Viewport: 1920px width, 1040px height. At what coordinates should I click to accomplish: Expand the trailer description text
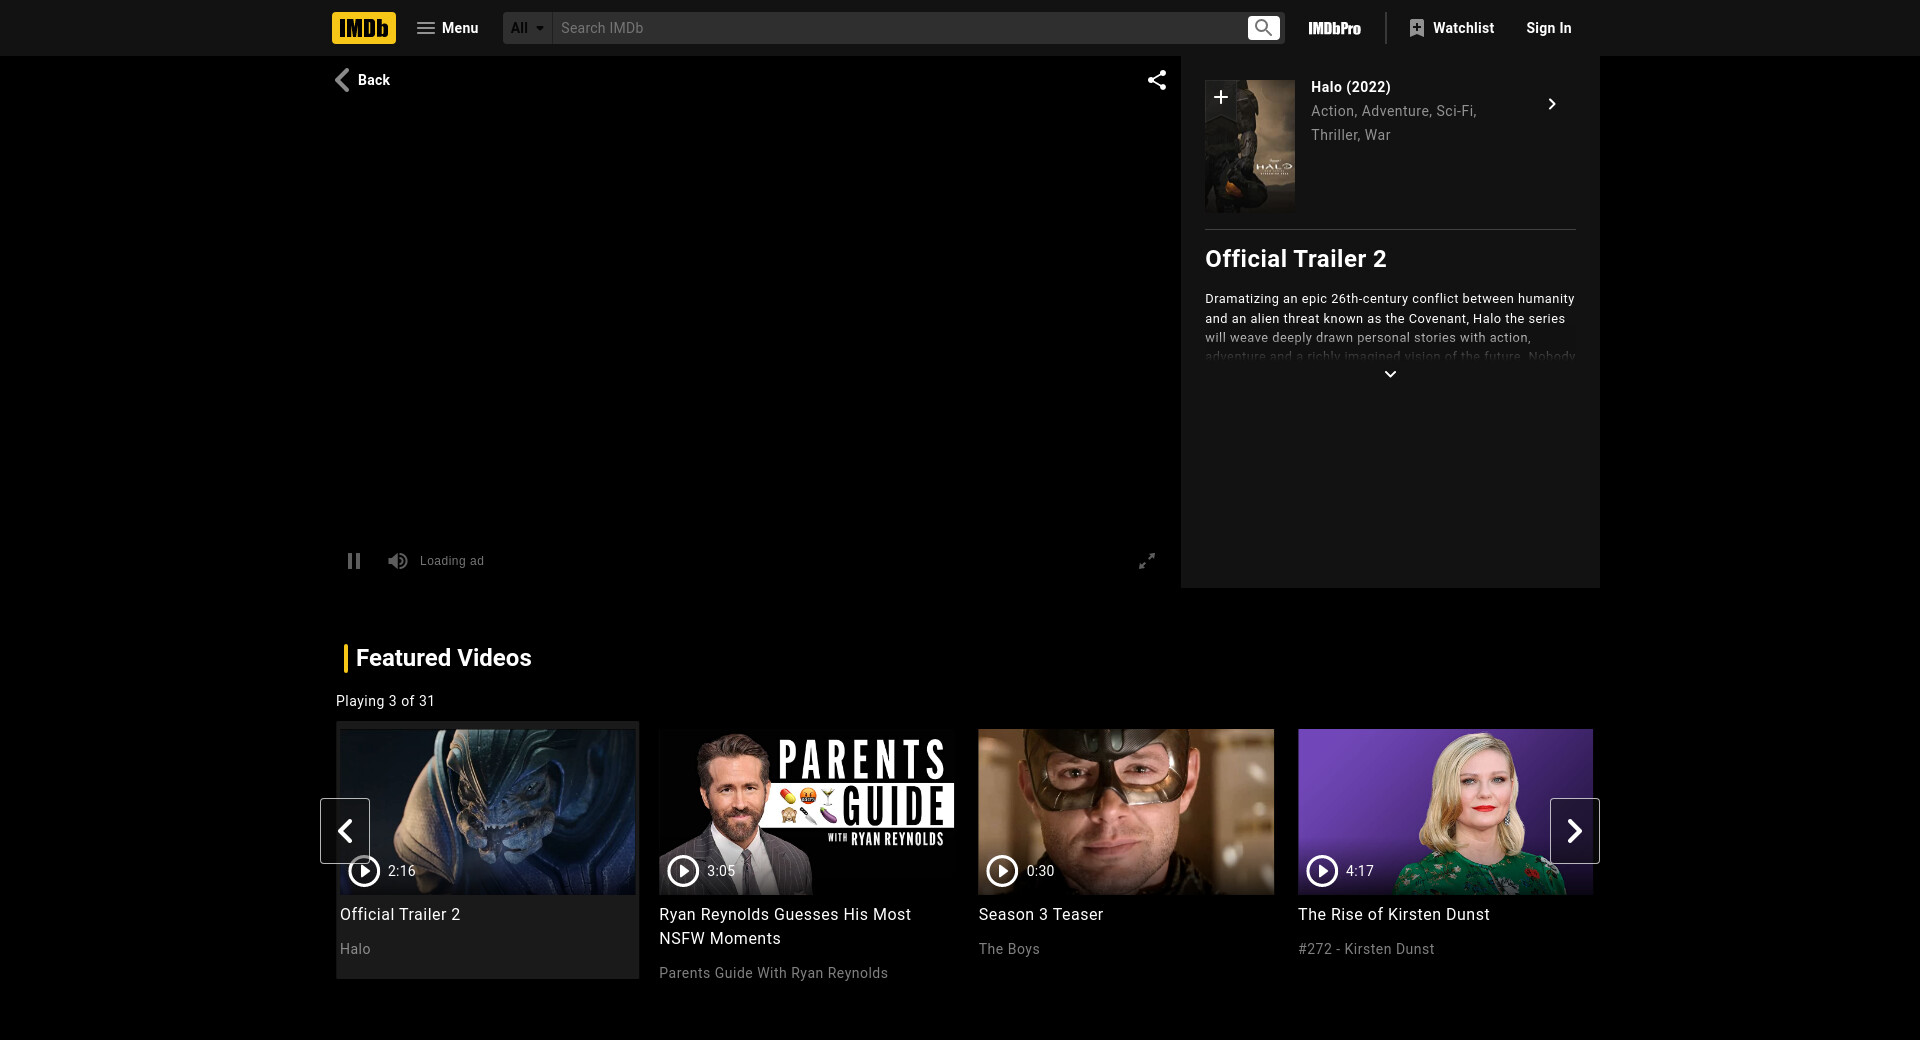pos(1389,374)
